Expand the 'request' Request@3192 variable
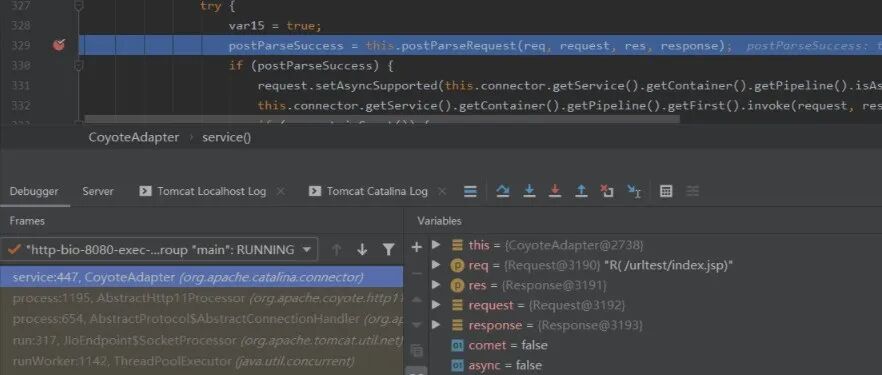882x375 pixels. 436,305
